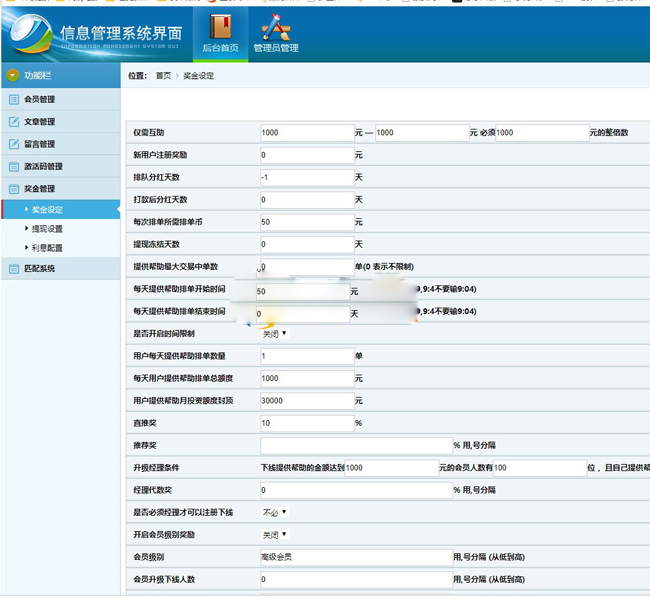Open 后台首页 book icon in header

click(x=220, y=26)
